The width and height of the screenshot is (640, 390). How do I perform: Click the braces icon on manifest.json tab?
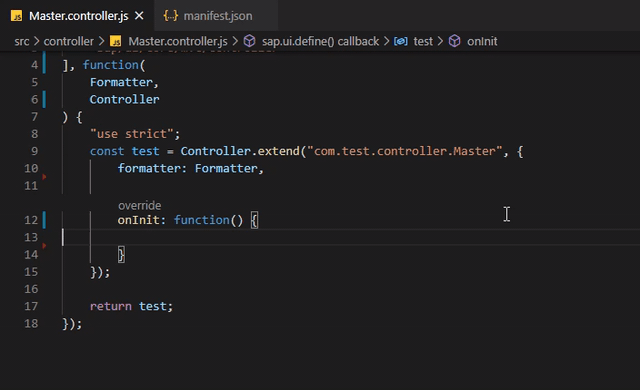pos(171,16)
